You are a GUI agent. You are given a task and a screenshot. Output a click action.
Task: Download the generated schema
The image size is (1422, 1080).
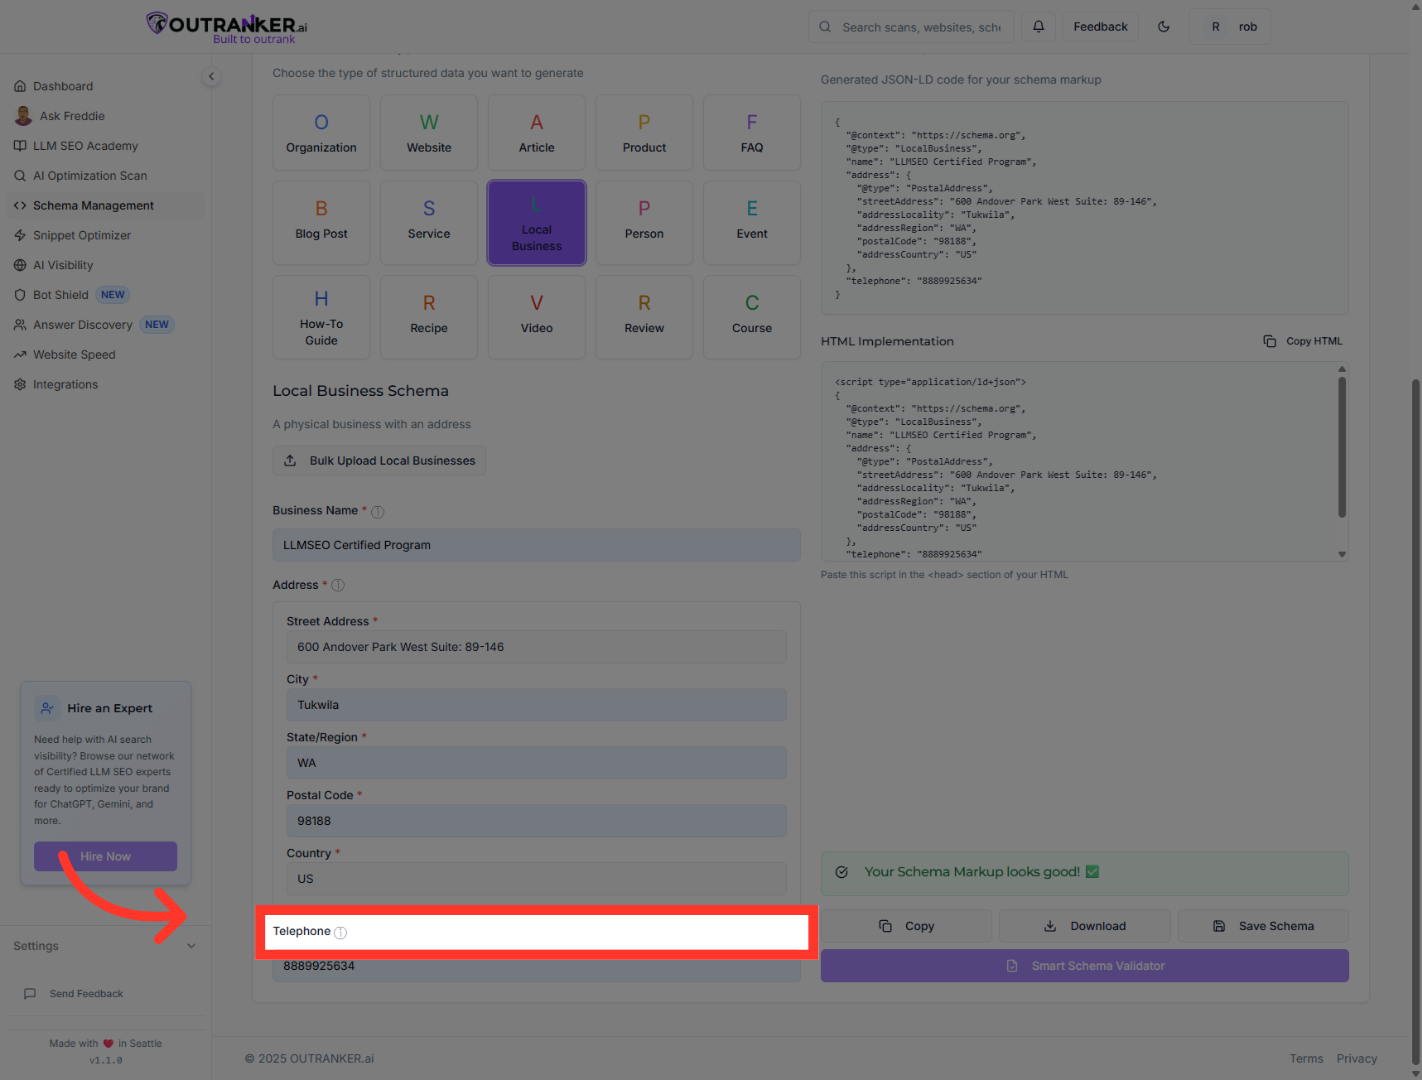[x=1085, y=926]
